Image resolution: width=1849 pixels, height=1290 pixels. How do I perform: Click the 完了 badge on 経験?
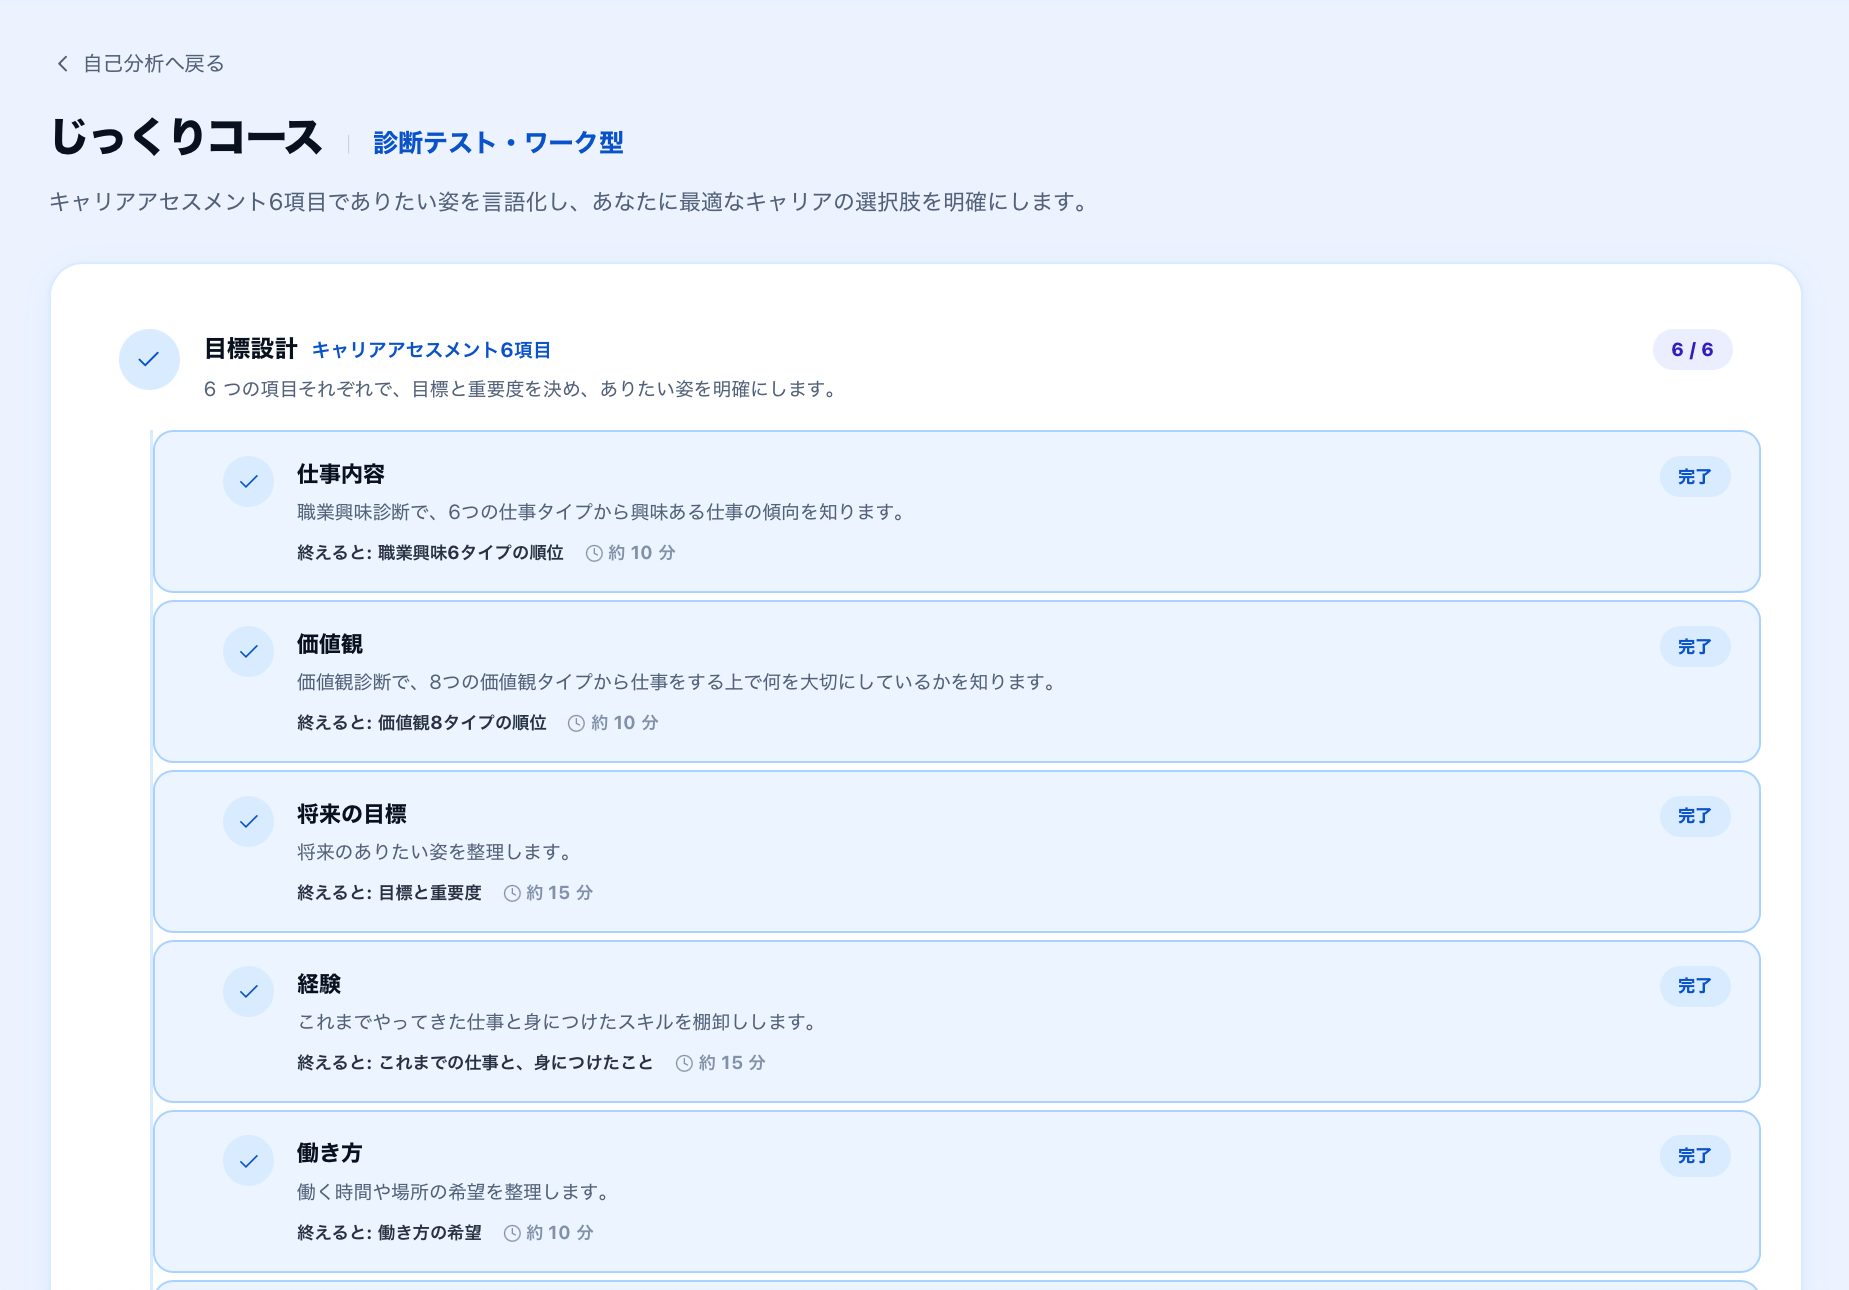[x=1695, y=986]
